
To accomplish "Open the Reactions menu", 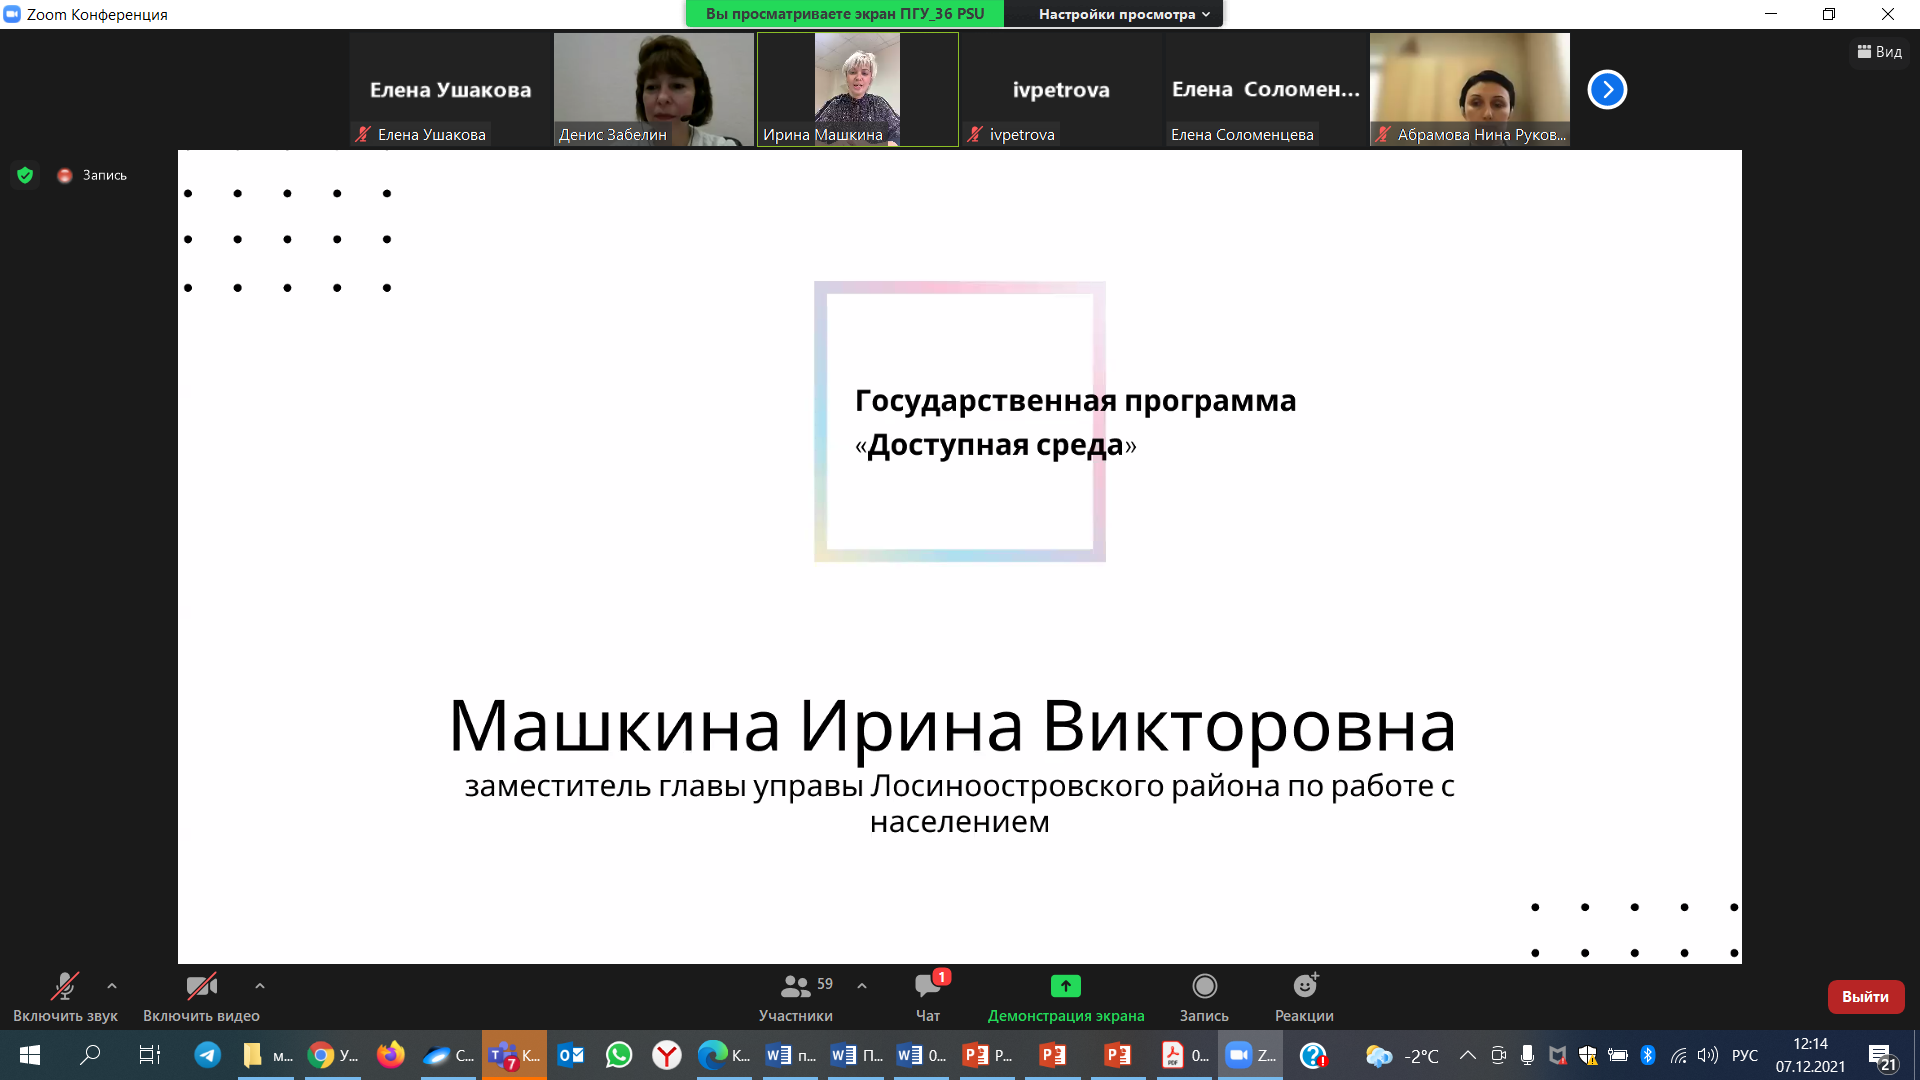I will (x=1304, y=986).
